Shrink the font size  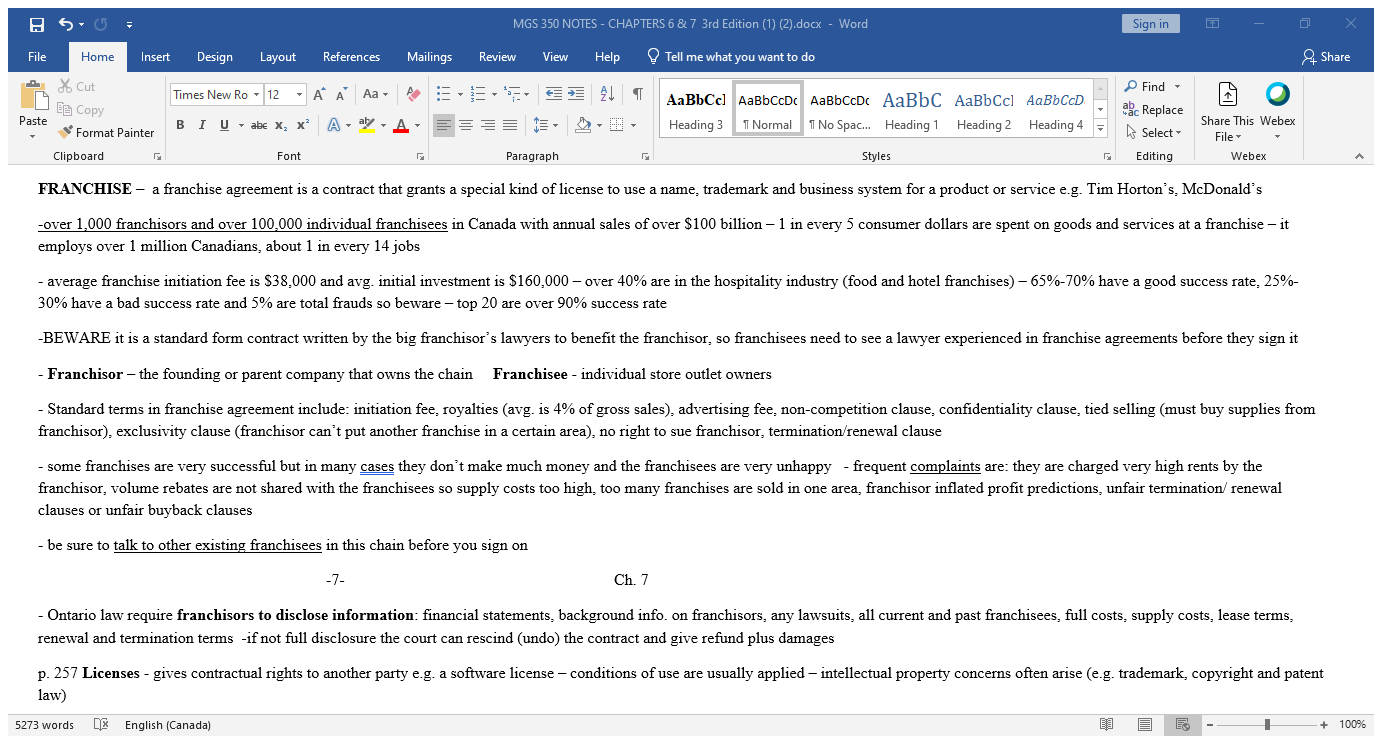(341, 94)
